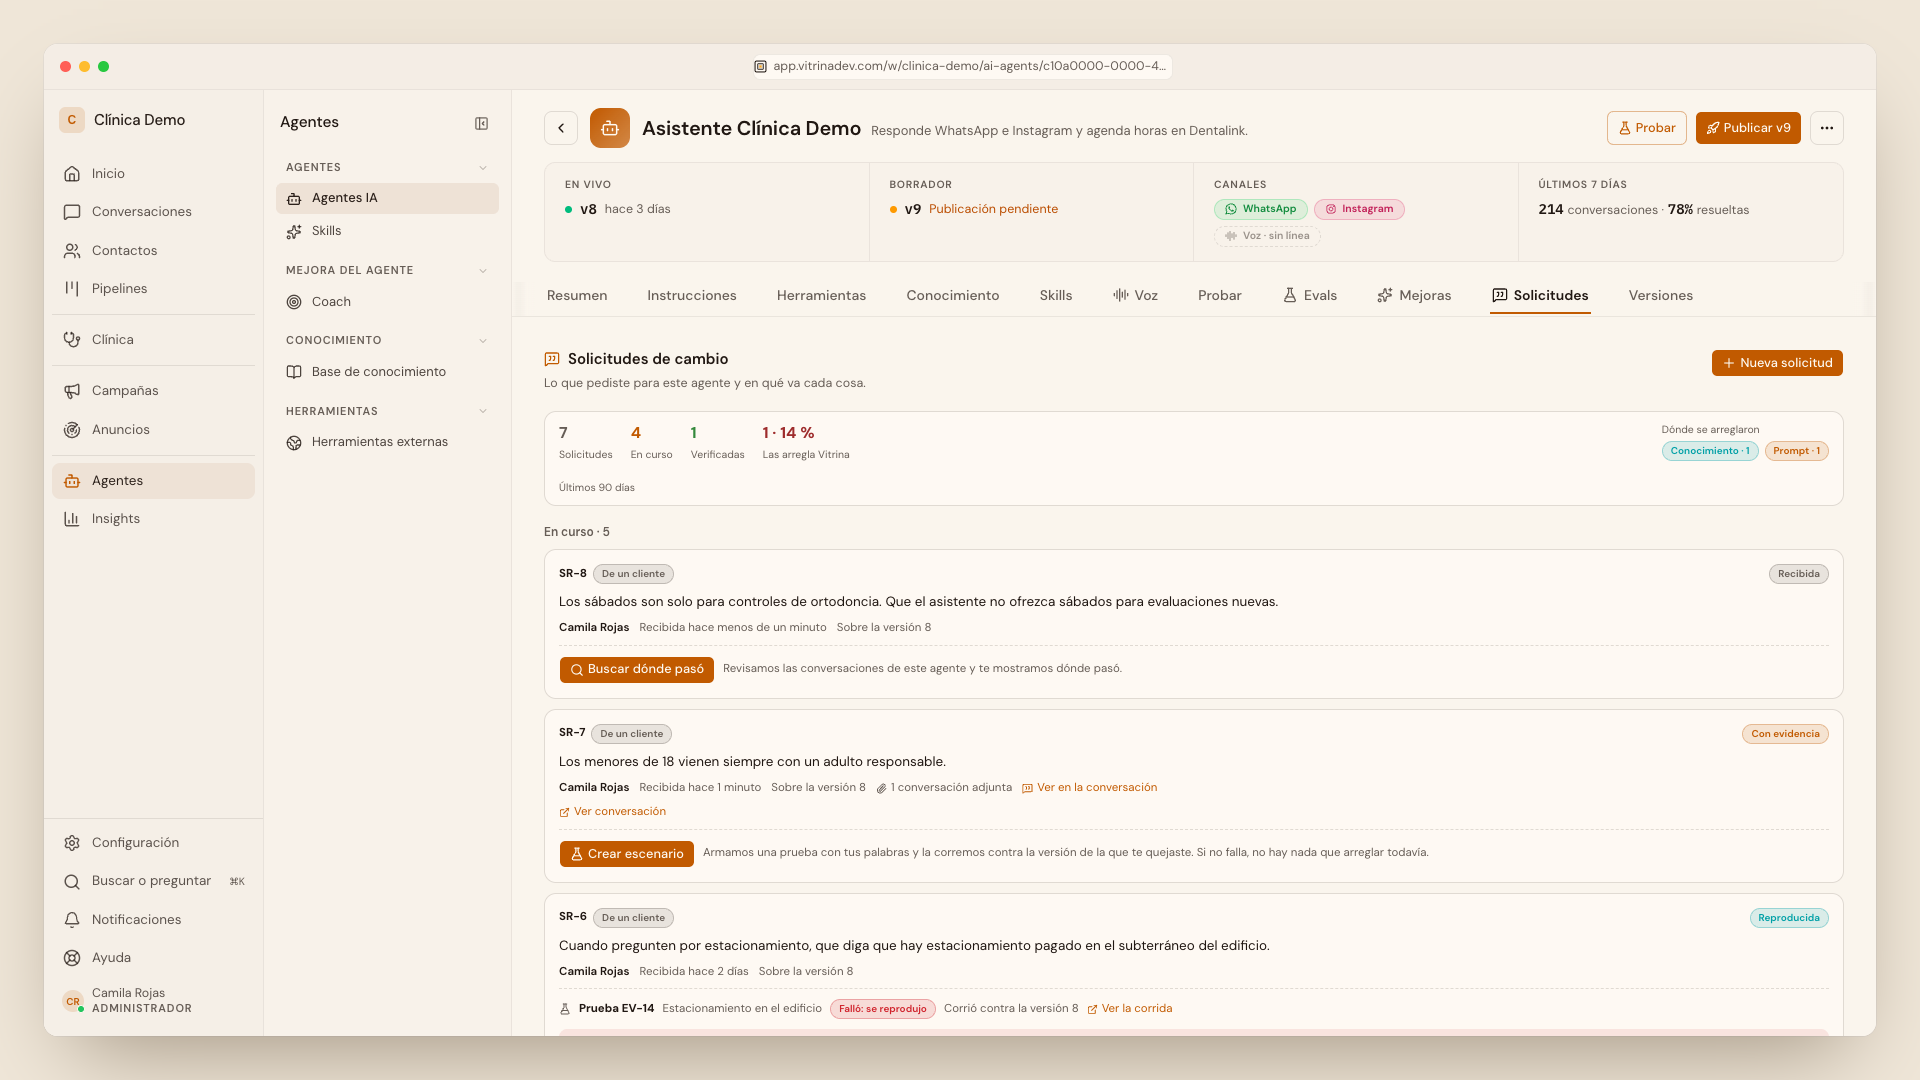Click Publicar v9 button
Viewport: 1920px width, 1080px height.
click(x=1748, y=128)
